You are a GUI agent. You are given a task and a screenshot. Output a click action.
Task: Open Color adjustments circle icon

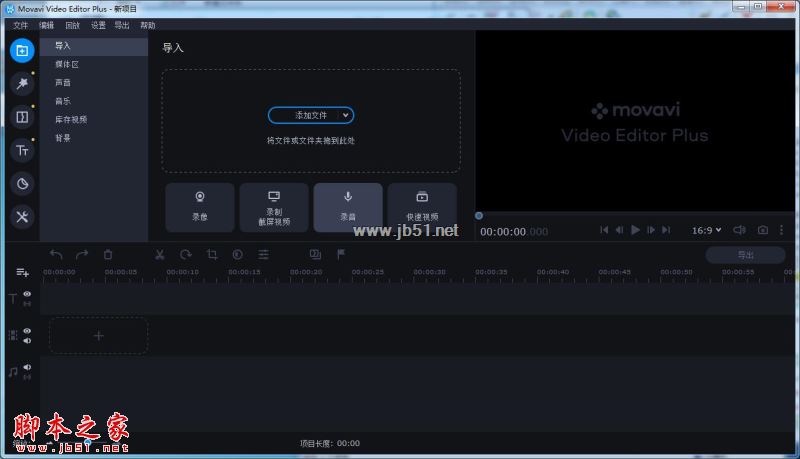click(x=237, y=254)
